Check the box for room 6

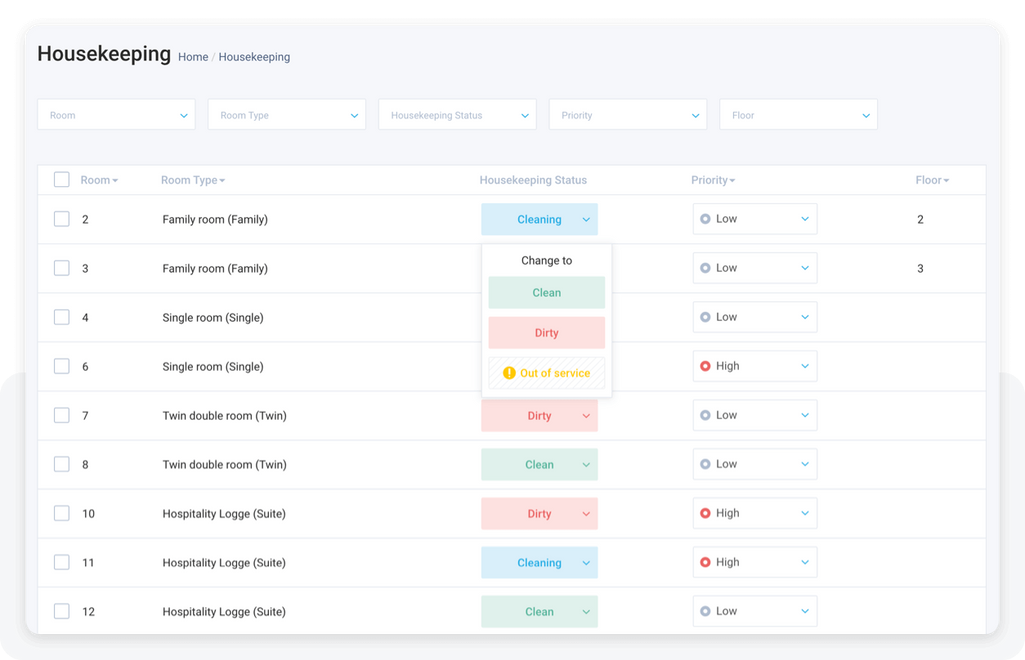coord(61,366)
